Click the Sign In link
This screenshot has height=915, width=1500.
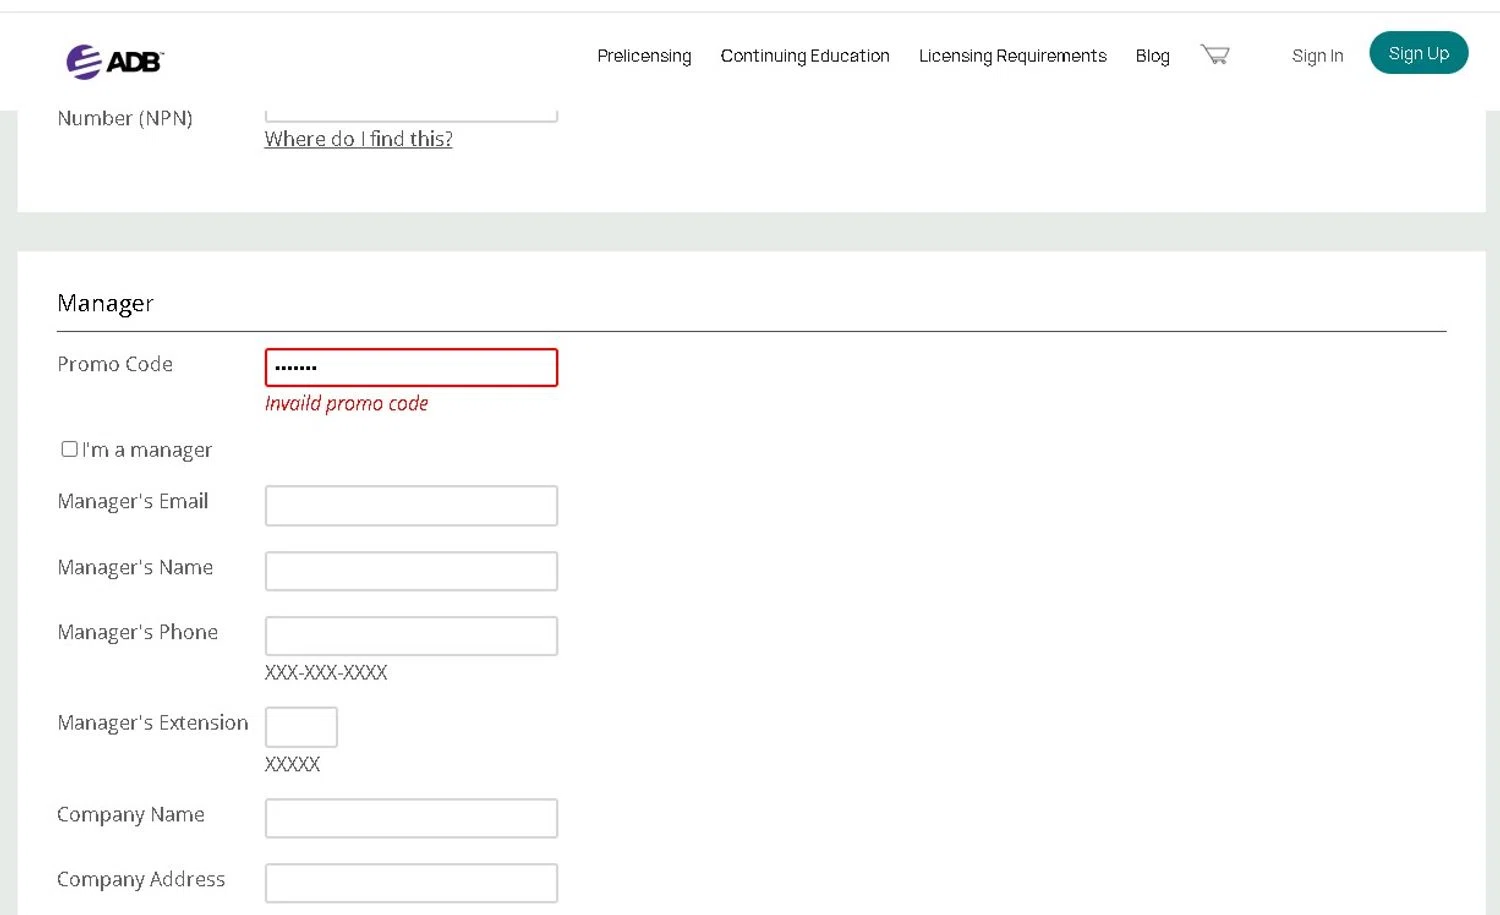[x=1317, y=56]
